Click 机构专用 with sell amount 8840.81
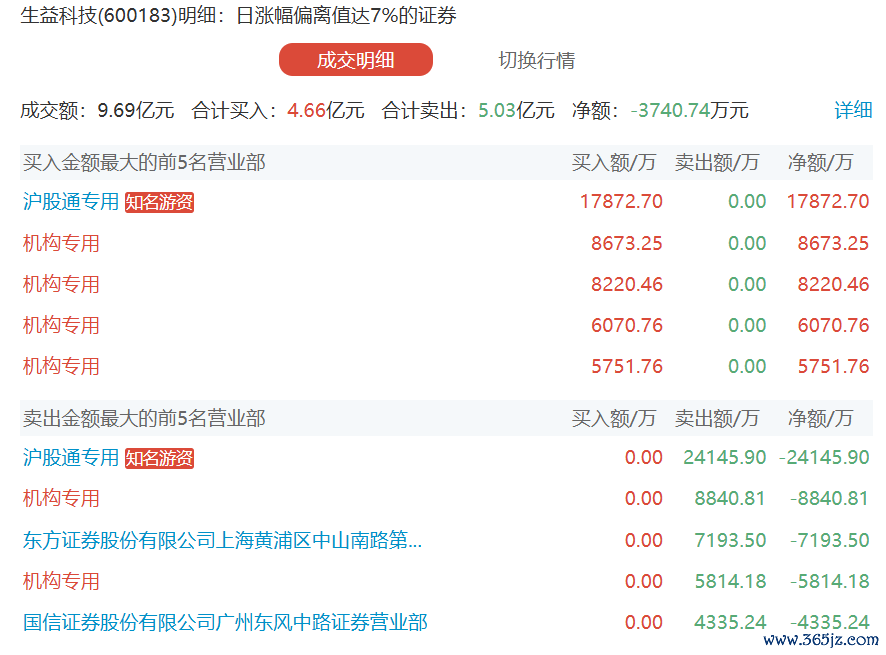The image size is (886, 655). click(x=61, y=498)
